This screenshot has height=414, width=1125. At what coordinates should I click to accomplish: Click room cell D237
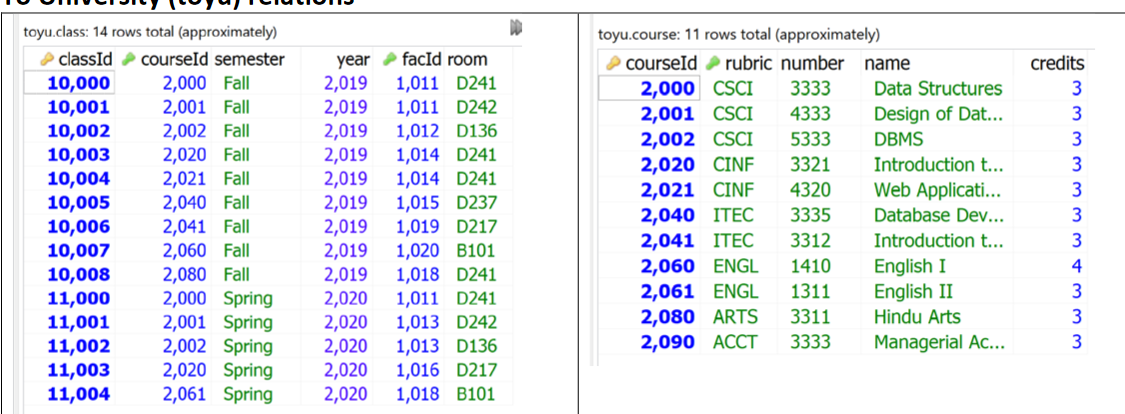click(476, 203)
